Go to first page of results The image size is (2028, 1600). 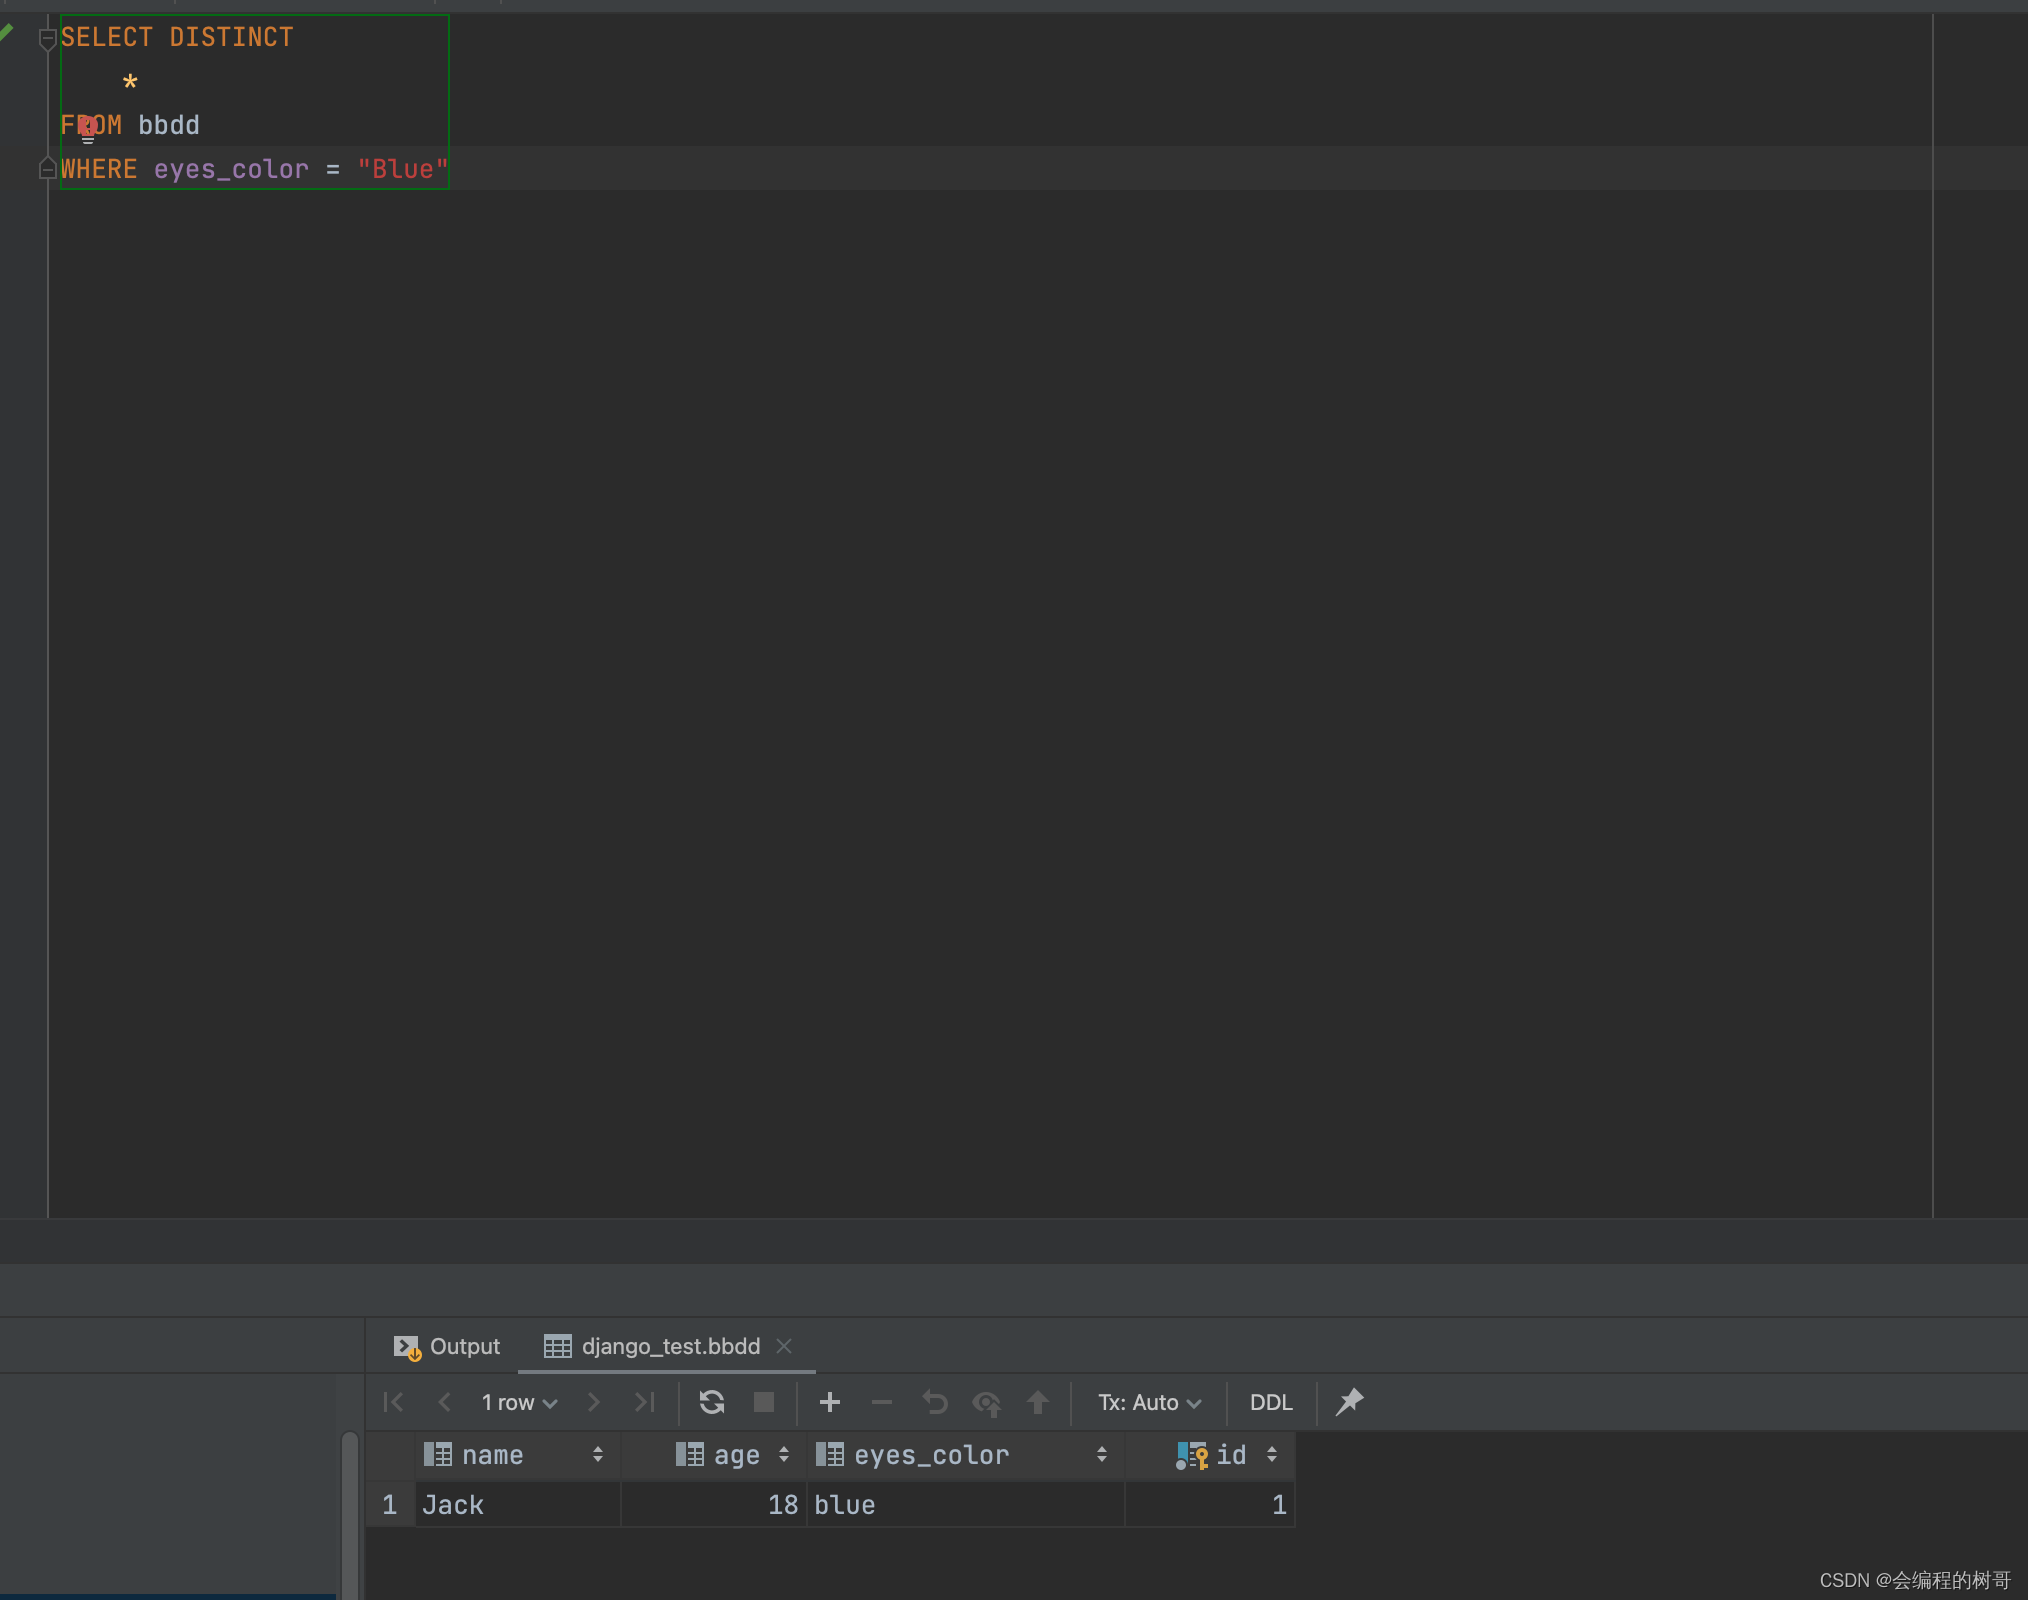[x=394, y=1402]
